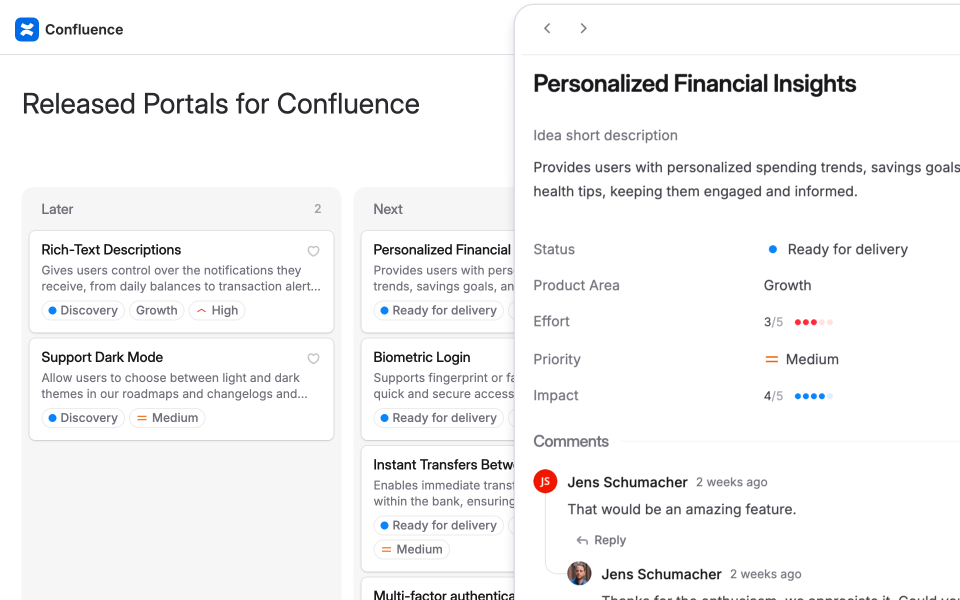The image size is (960, 600).
Task: Open the Rich-Text Descriptions idea card
Action: [x=111, y=250]
